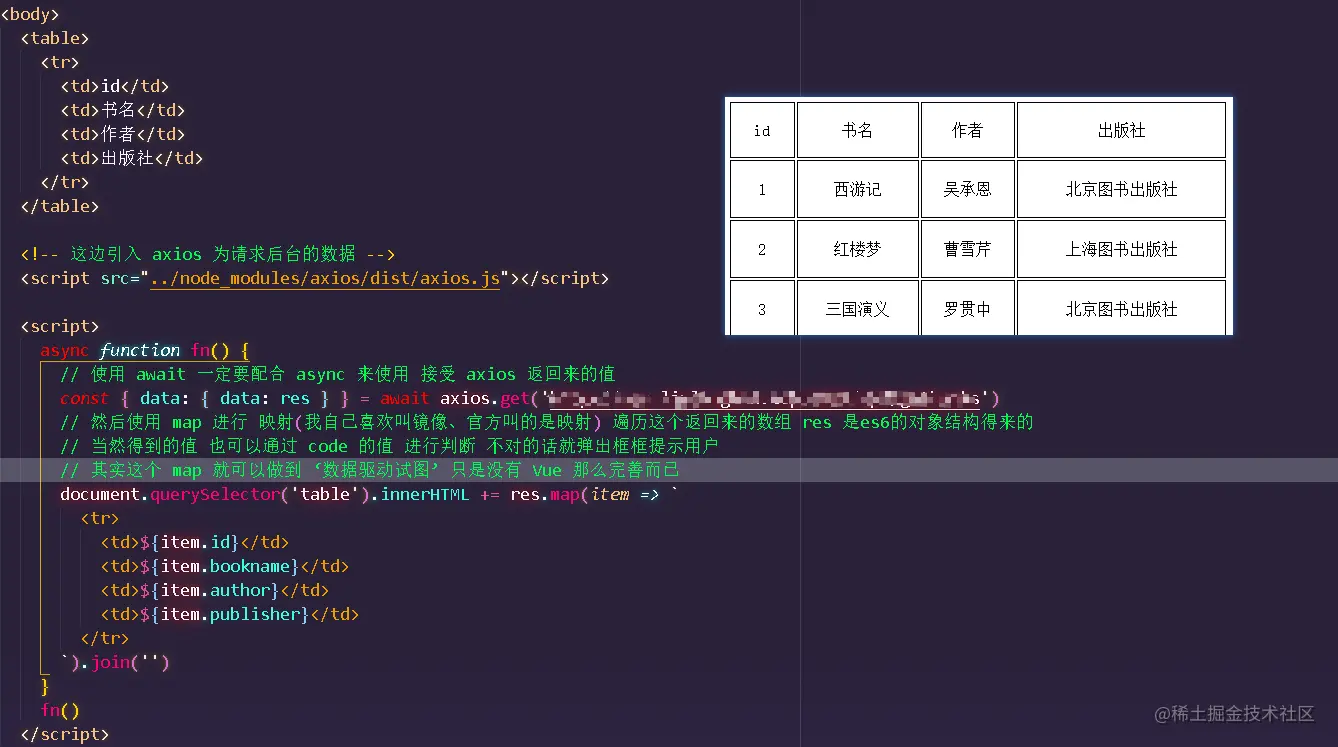Click the id cell with value '3'
1338x747 pixels.
pyautogui.click(x=762, y=308)
